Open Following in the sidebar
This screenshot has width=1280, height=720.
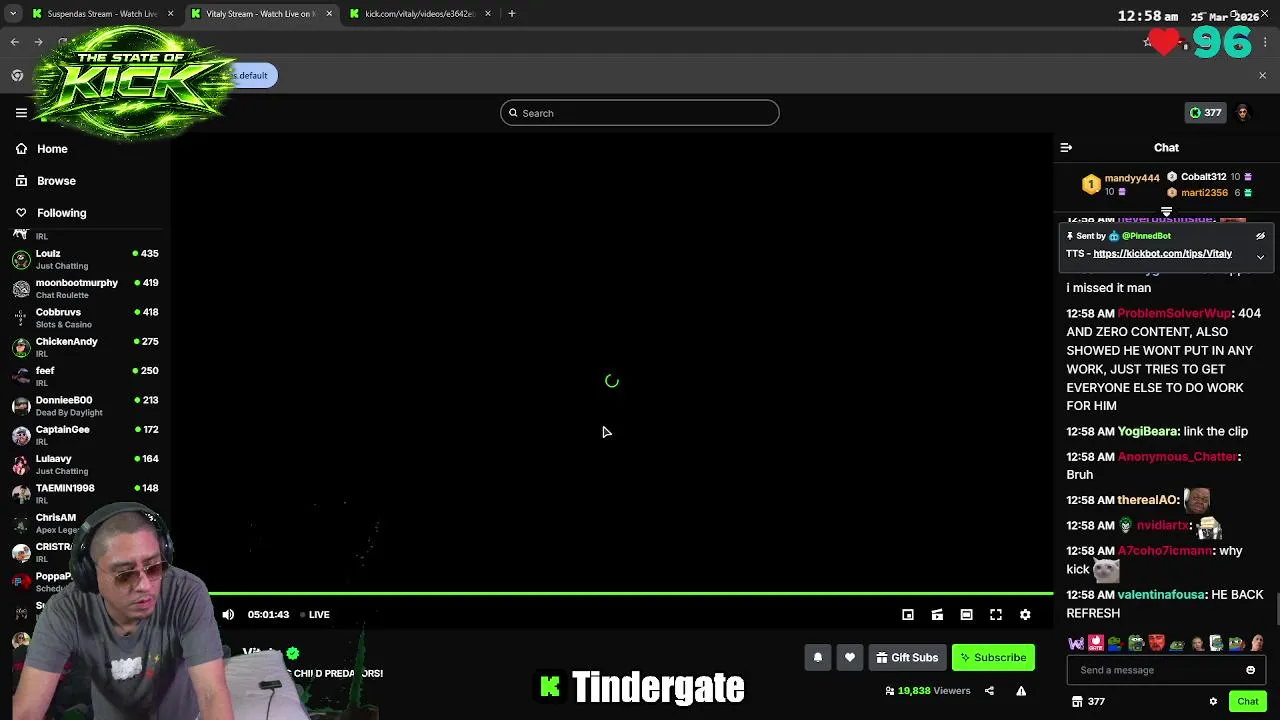tap(51, 213)
